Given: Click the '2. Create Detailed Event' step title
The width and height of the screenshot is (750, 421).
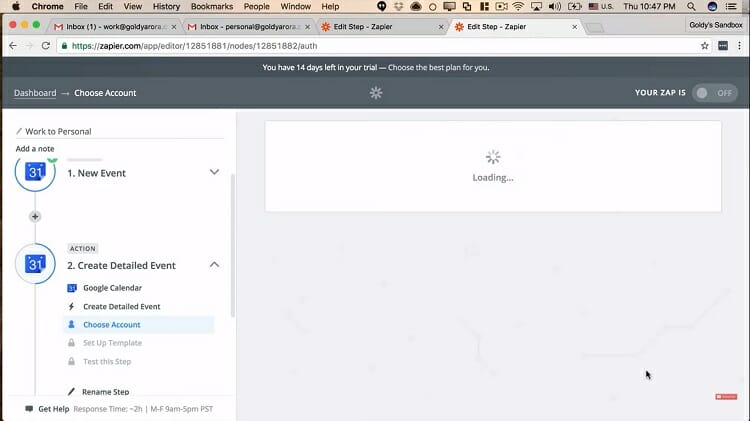Looking at the screenshot, I should click(121, 266).
